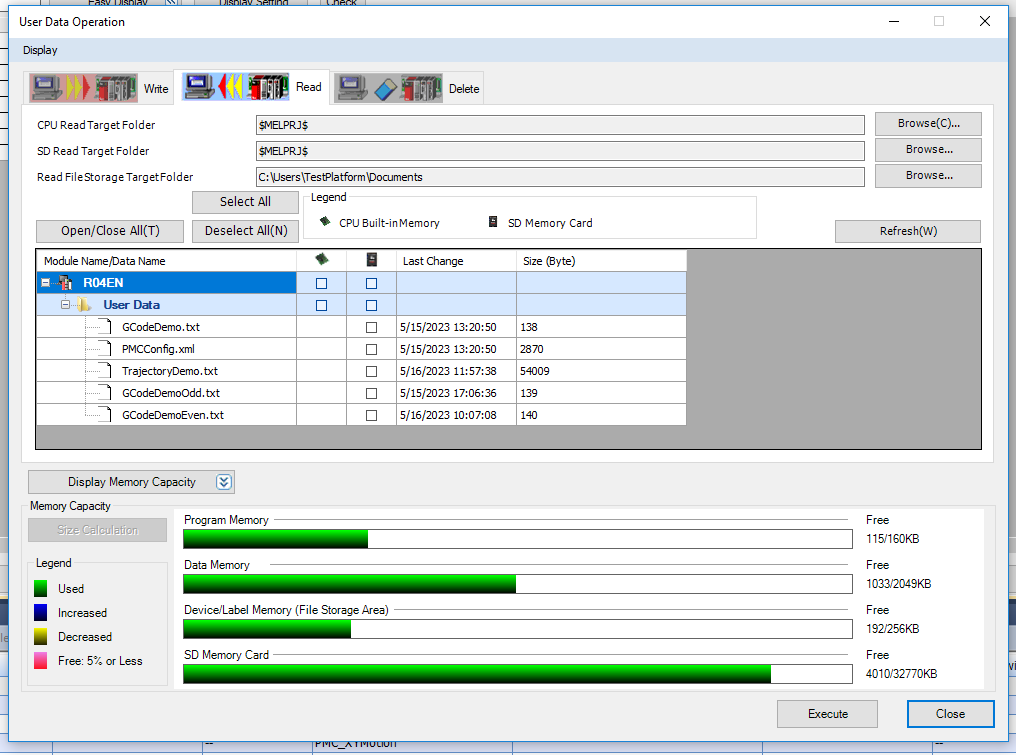Switch to the Delete tab
The width and height of the screenshot is (1016, 755).
[463, 89]
